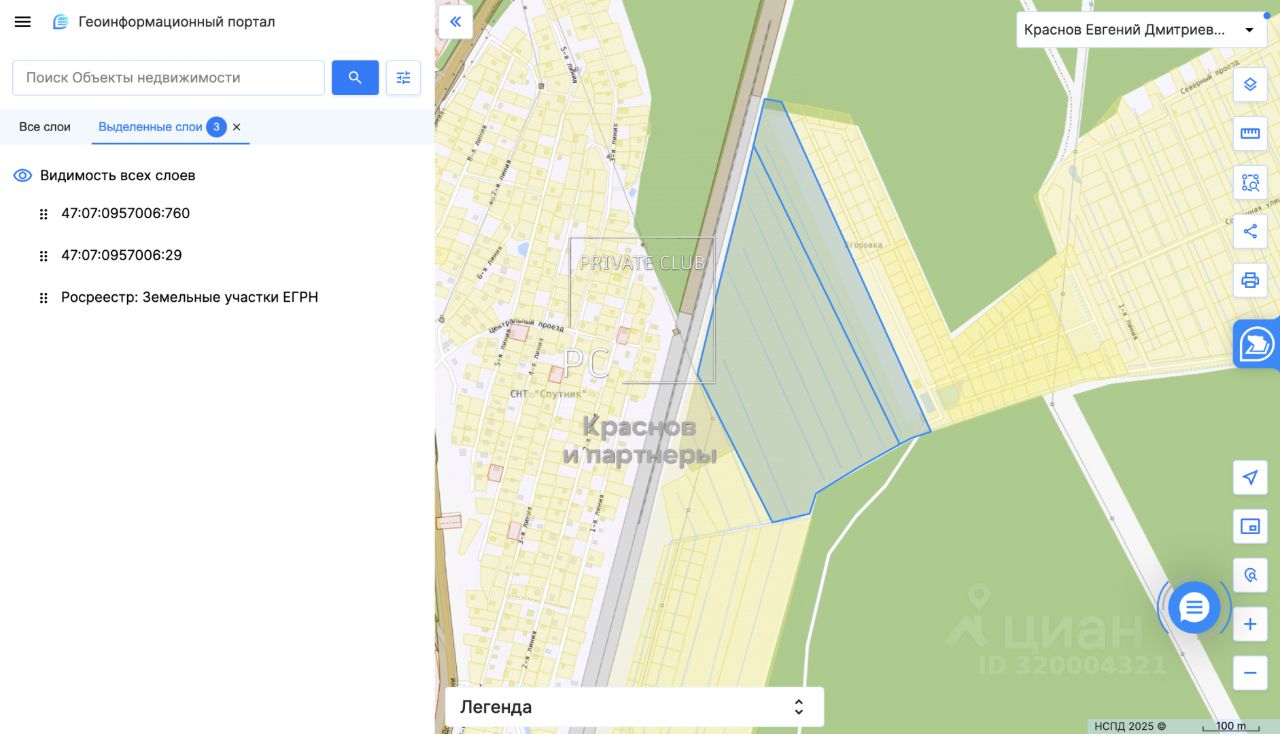Open the hamburger main menu
Viewport: 1280px width, 734px height.
click(x=22, y=22)
